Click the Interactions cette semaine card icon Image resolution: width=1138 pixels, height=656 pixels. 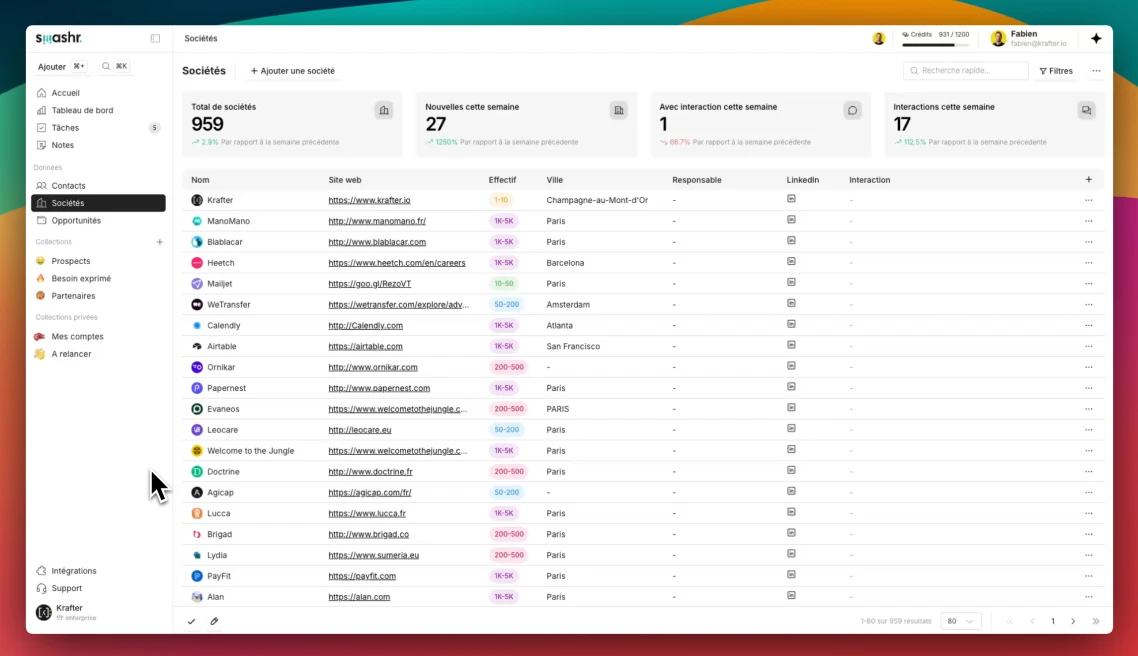pos(1086,110)
